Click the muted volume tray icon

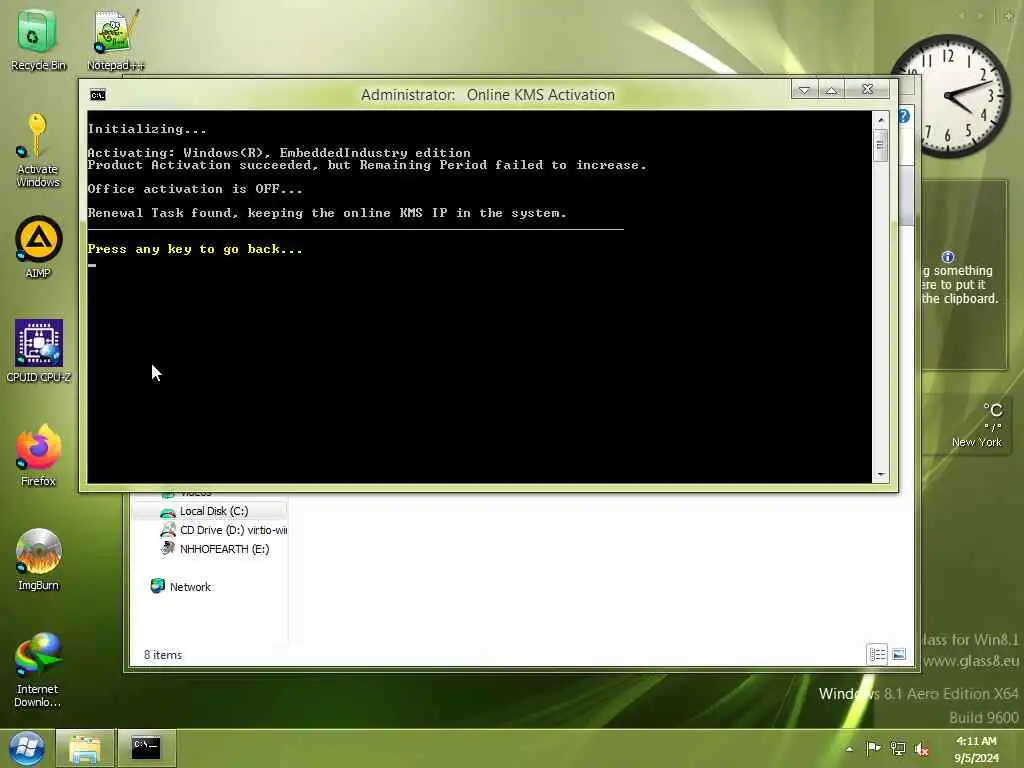[x=922, y=749]
